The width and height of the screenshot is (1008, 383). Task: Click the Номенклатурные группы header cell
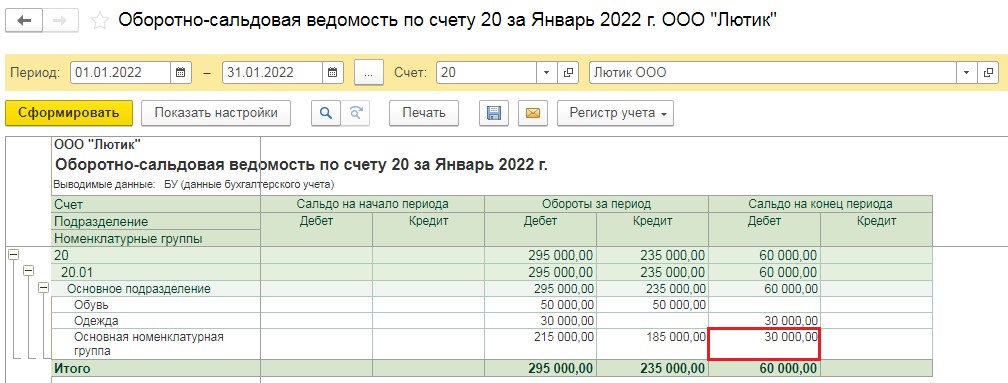[156, 238]
